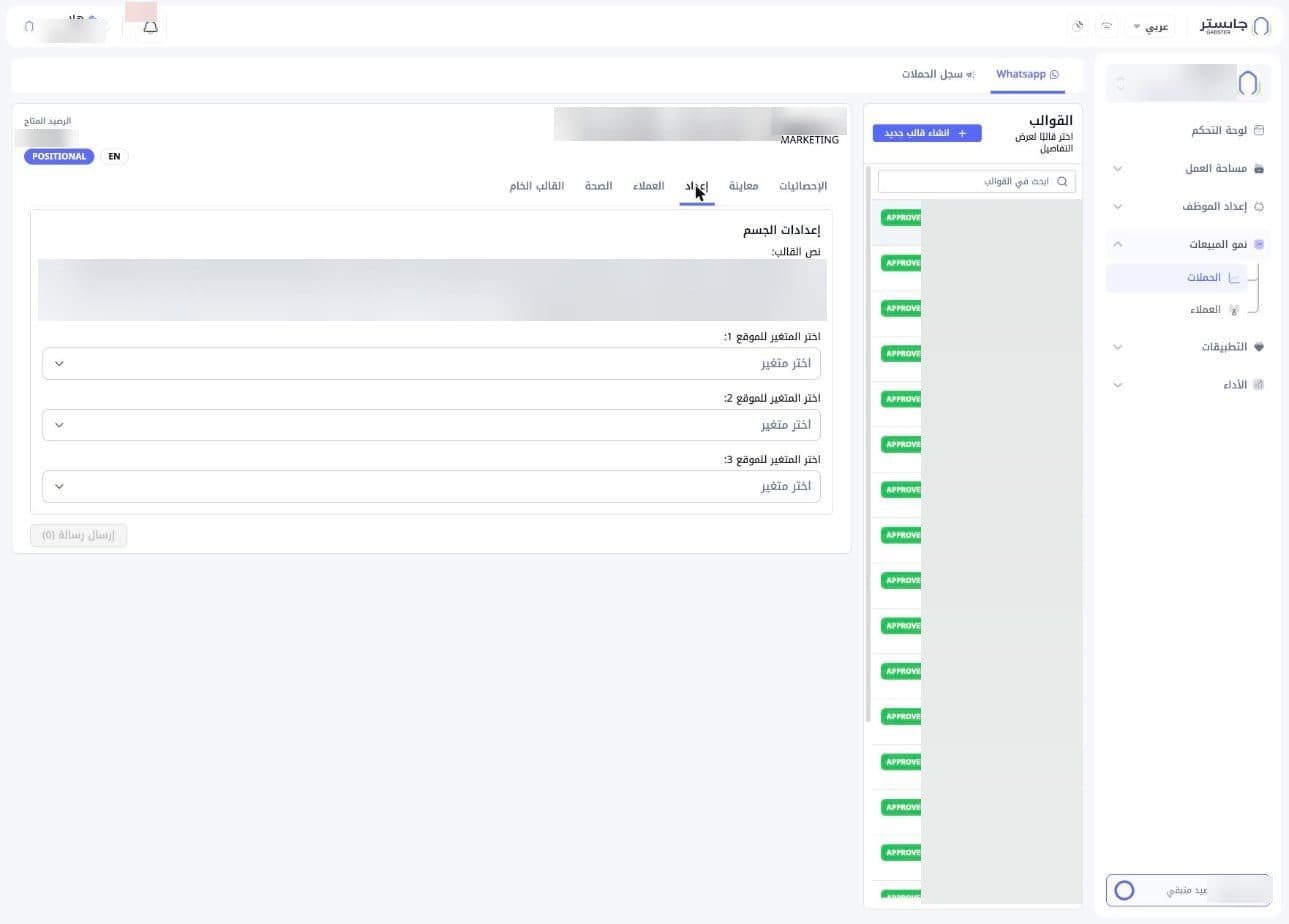Expand the التطبيقات menu chevron
Viewport: 1289px width, 924px height.
point(1118,347)
